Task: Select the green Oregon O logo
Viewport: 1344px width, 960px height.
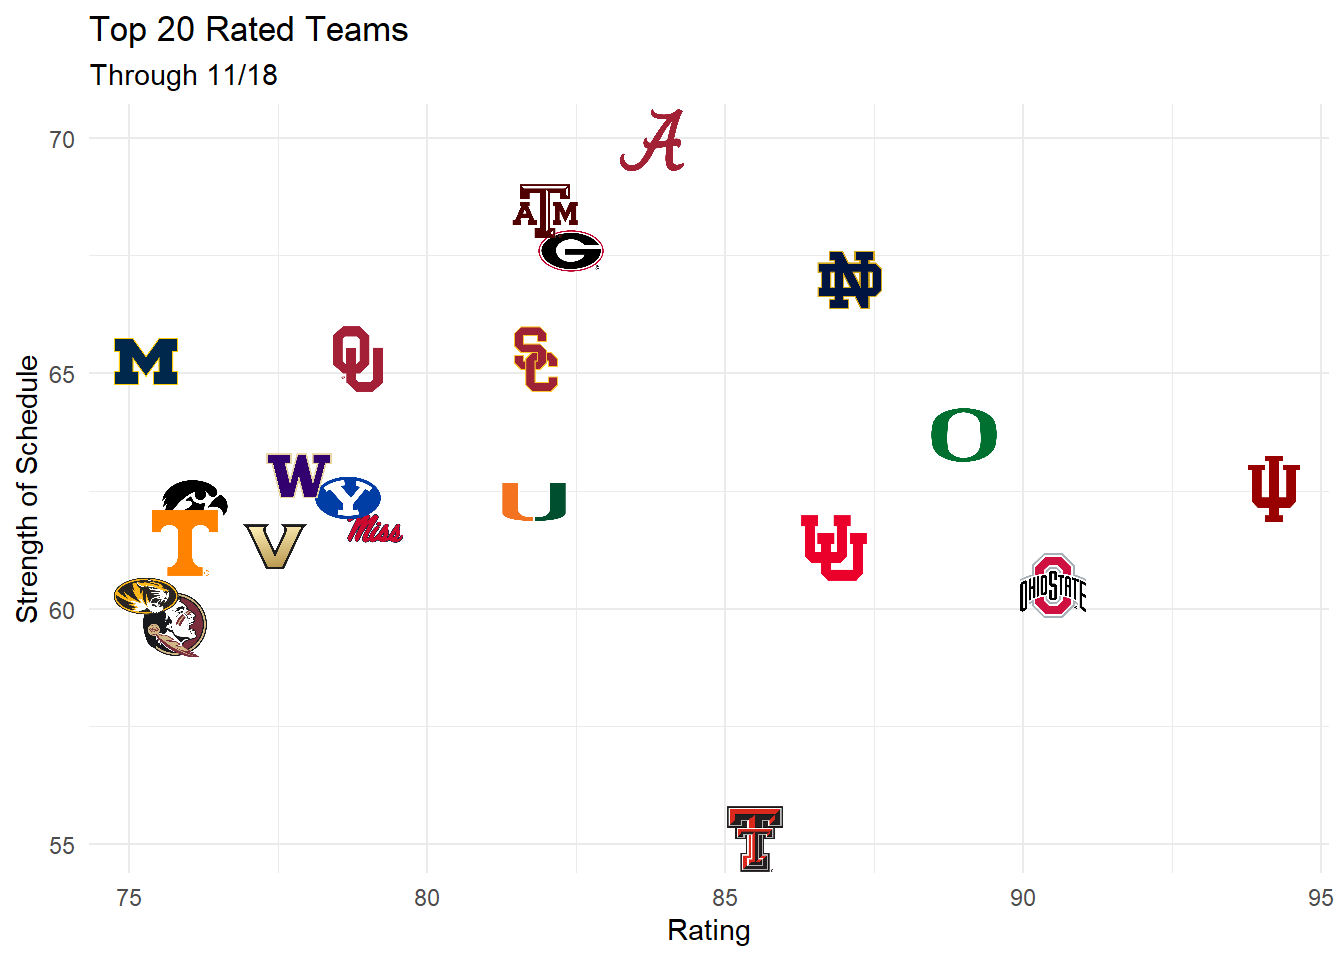Action: [x=964, y=435]
